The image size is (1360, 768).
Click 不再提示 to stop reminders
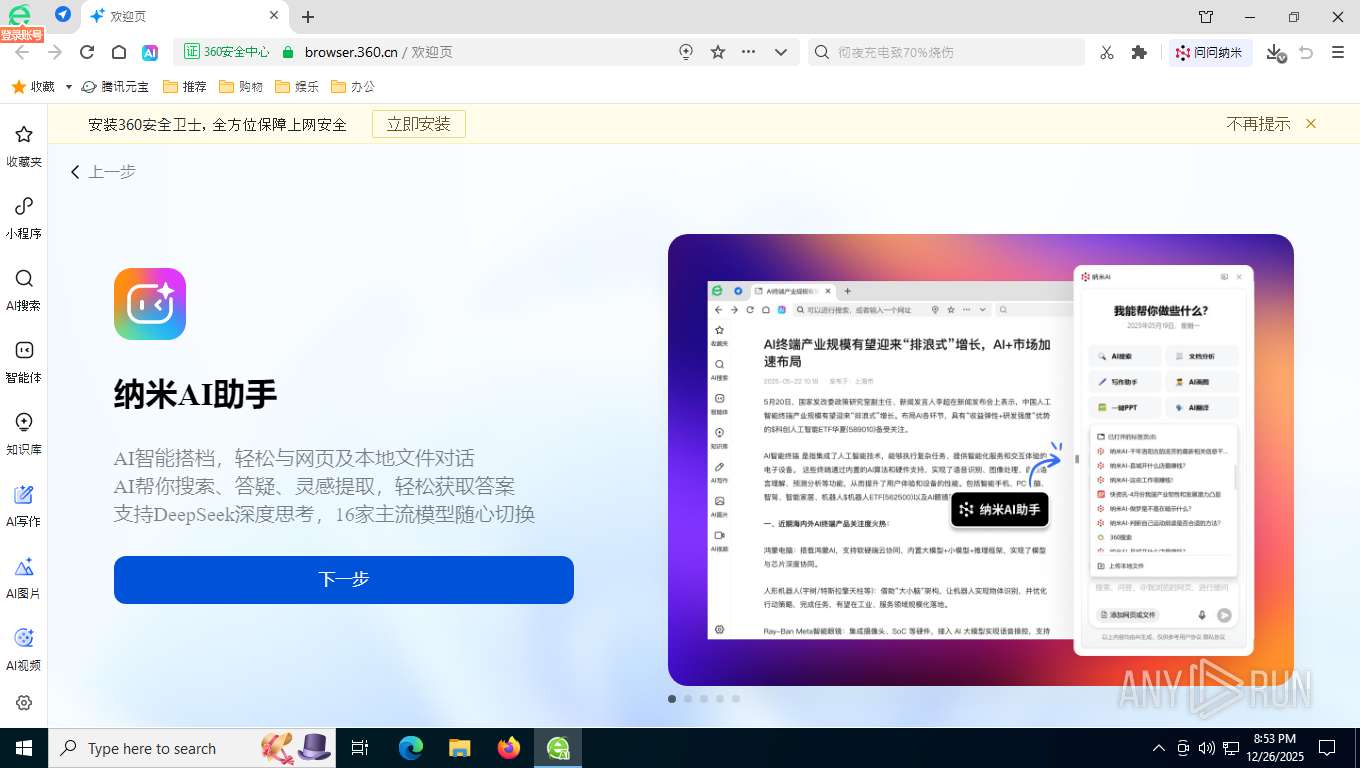pyautogui.click(x=1258, y=124)
